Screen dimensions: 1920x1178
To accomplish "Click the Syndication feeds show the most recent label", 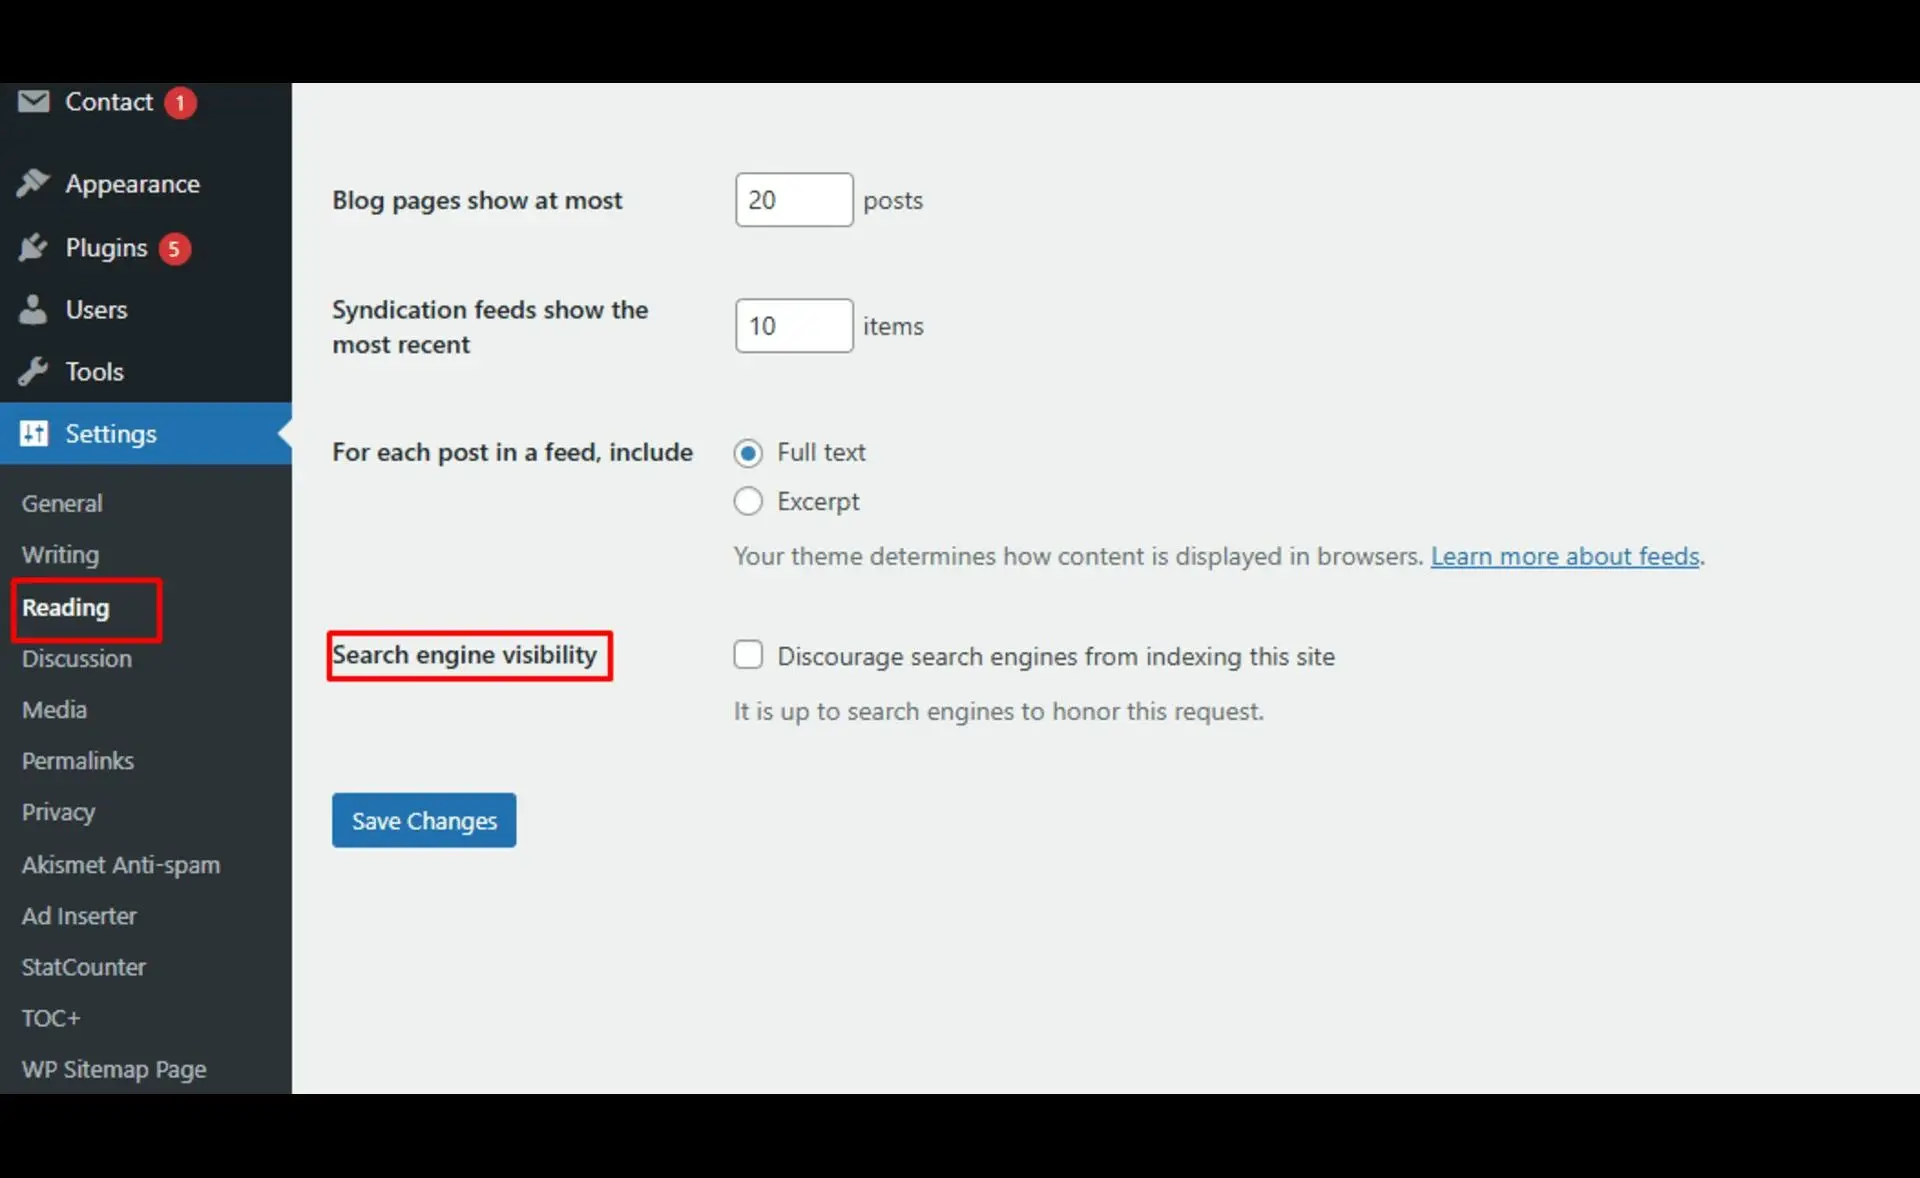I will (490, 327).
